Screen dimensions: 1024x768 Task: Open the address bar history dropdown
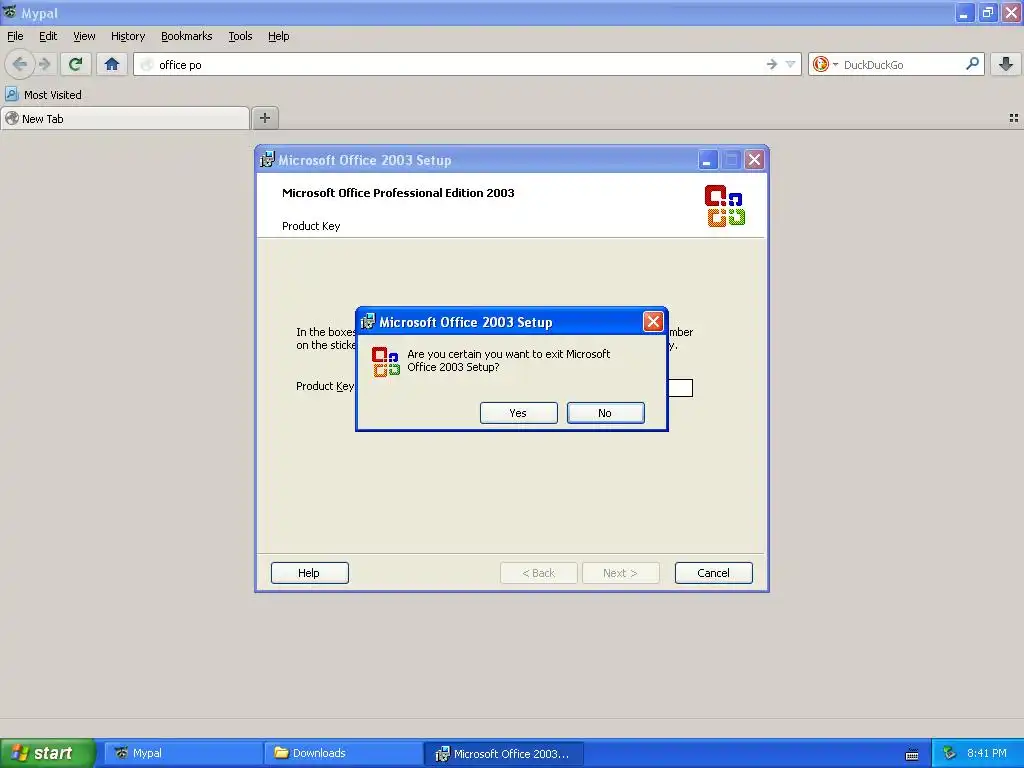click(x=790, y=64)
